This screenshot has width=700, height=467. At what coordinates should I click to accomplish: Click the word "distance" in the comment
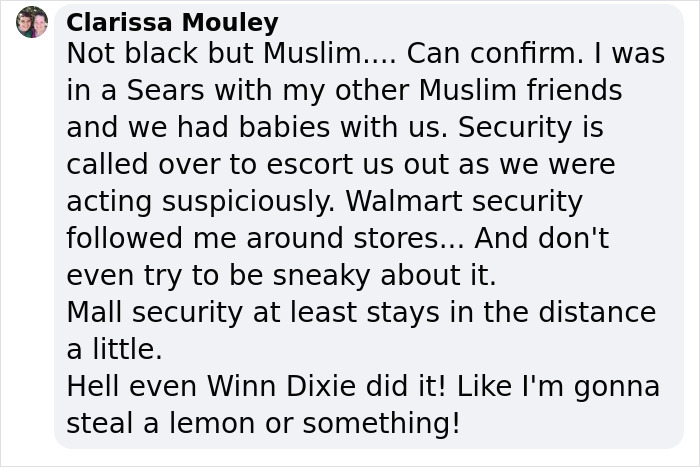(x=598, y=312)
